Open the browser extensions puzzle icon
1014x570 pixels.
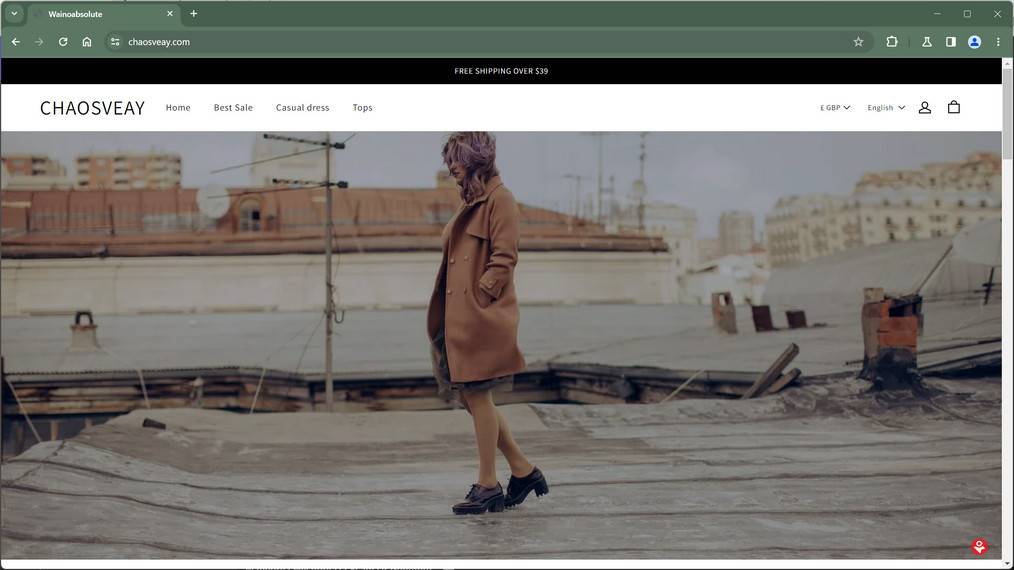892,42
